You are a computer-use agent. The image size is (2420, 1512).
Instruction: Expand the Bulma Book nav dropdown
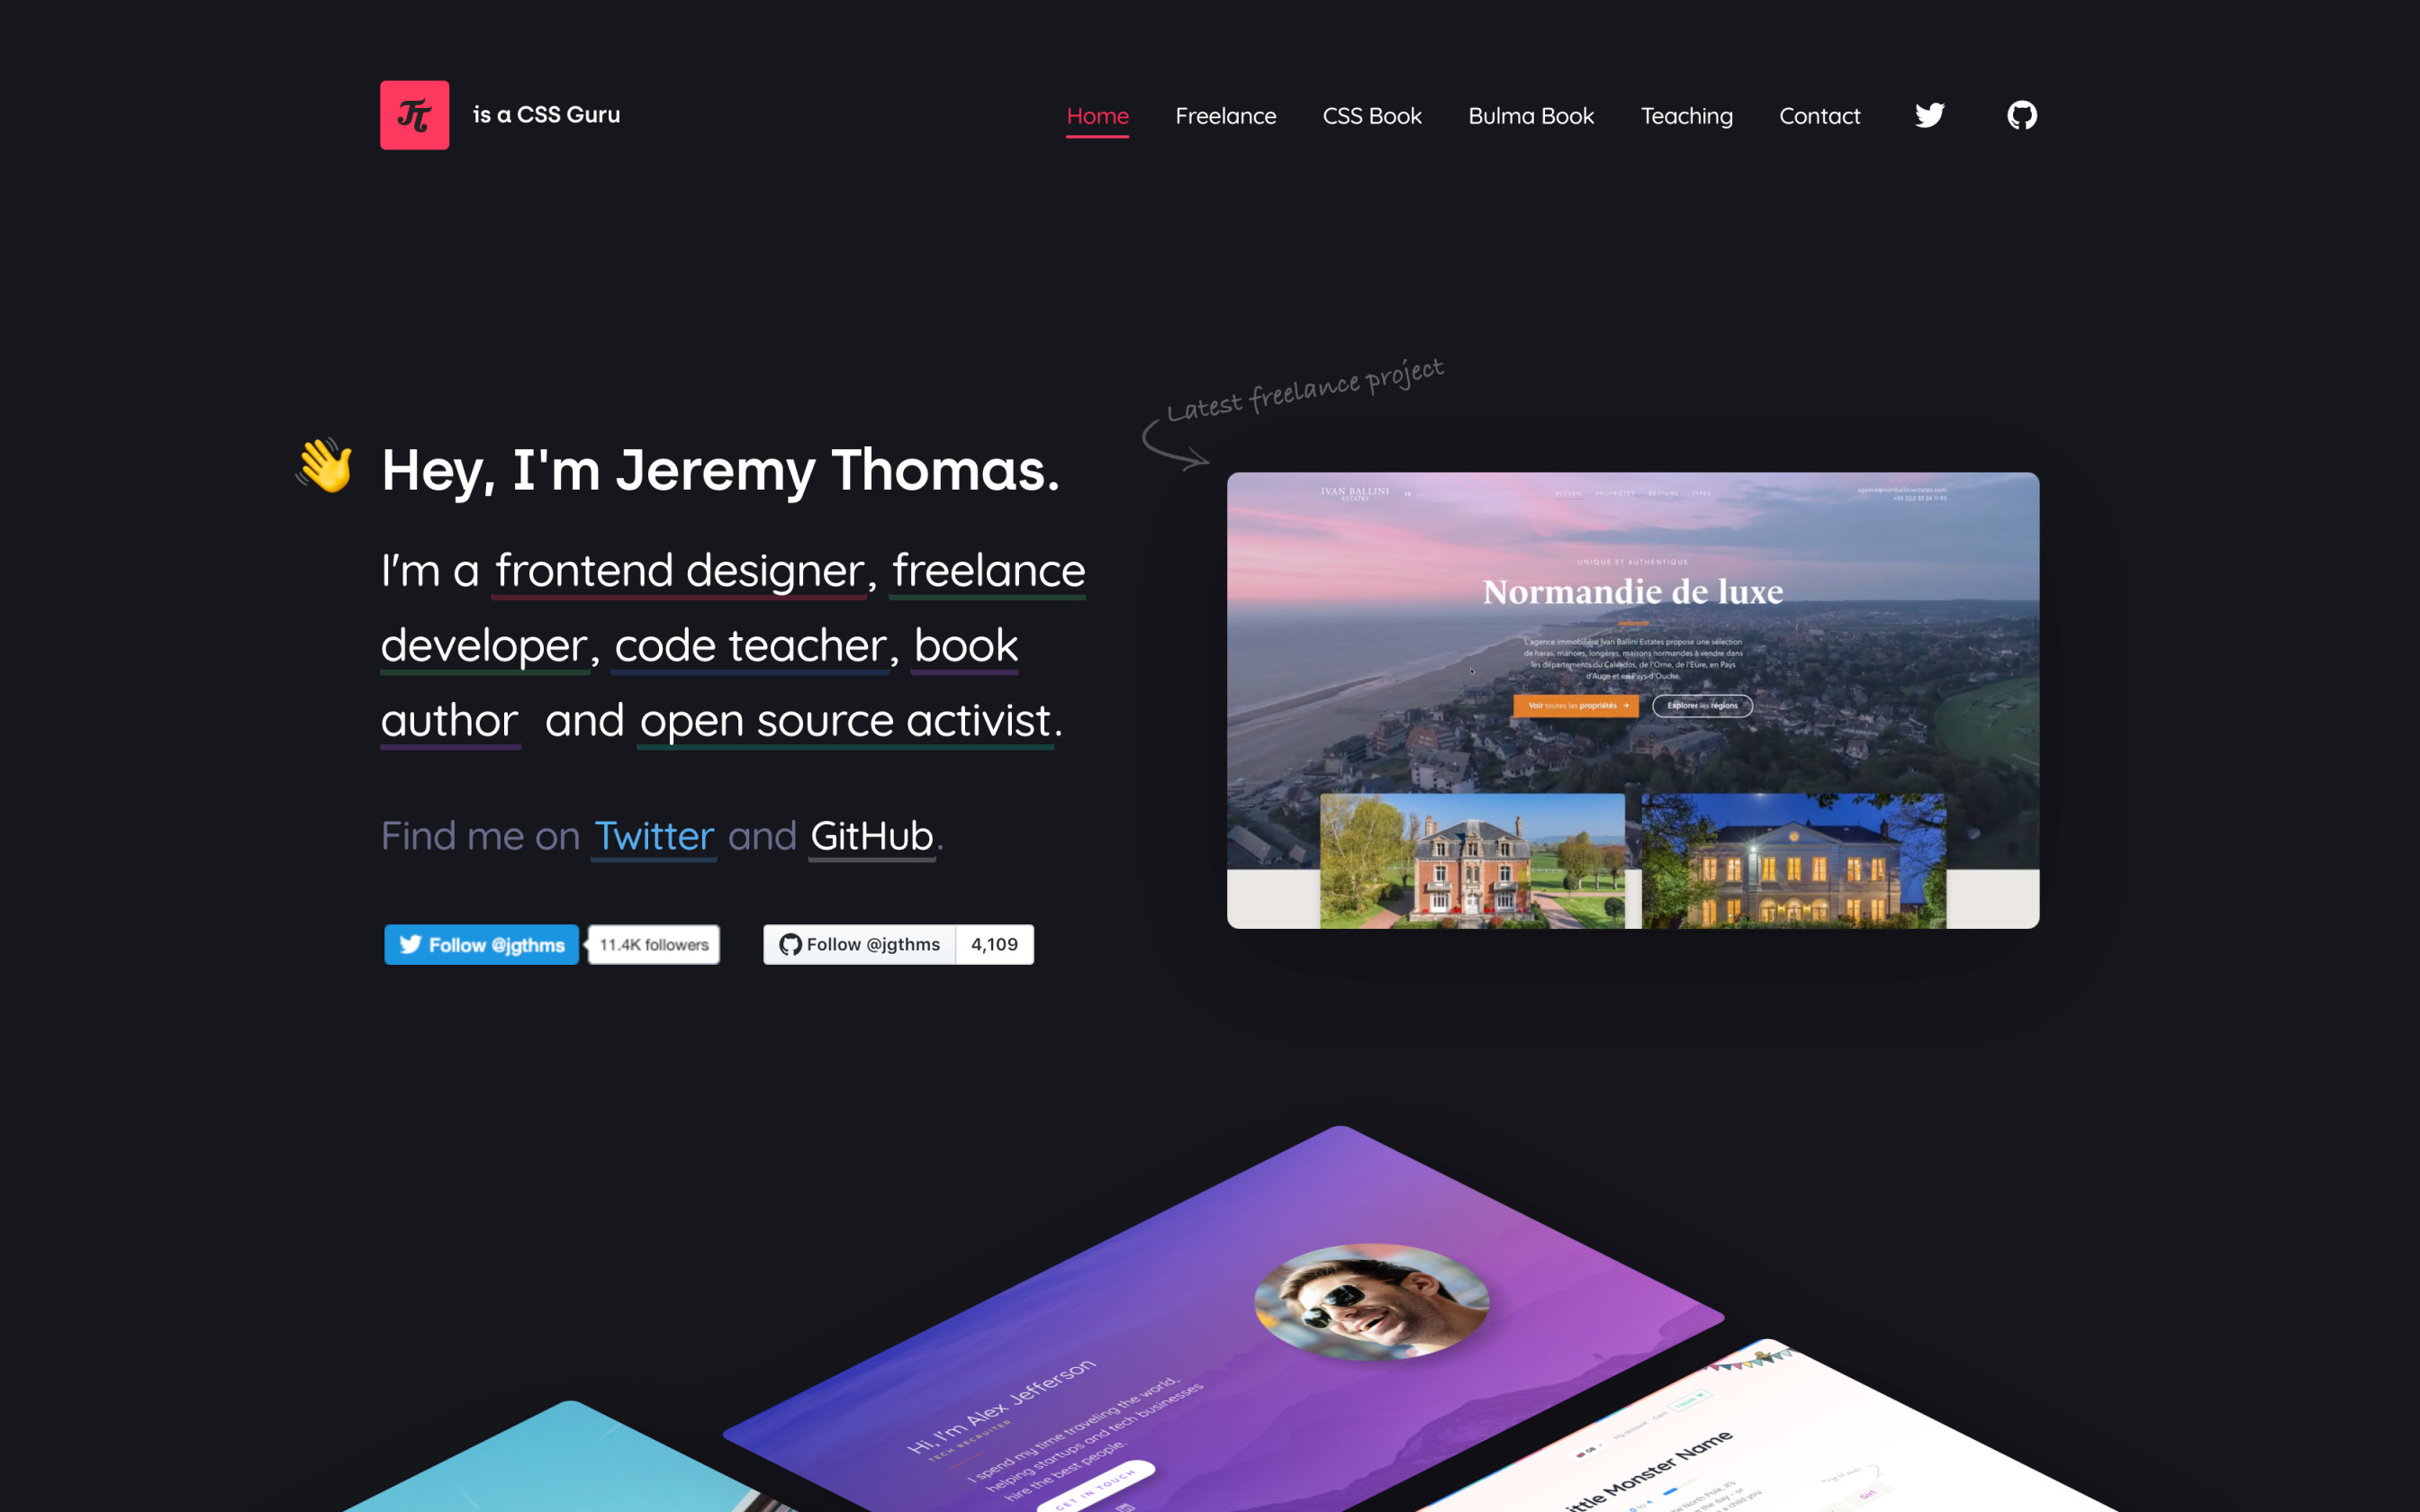(1531, 113)
